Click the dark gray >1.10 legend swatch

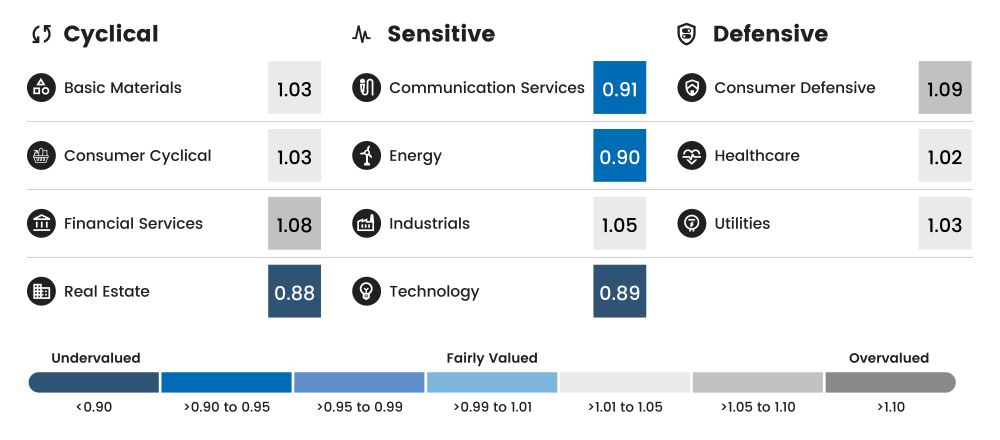point(890,382)
